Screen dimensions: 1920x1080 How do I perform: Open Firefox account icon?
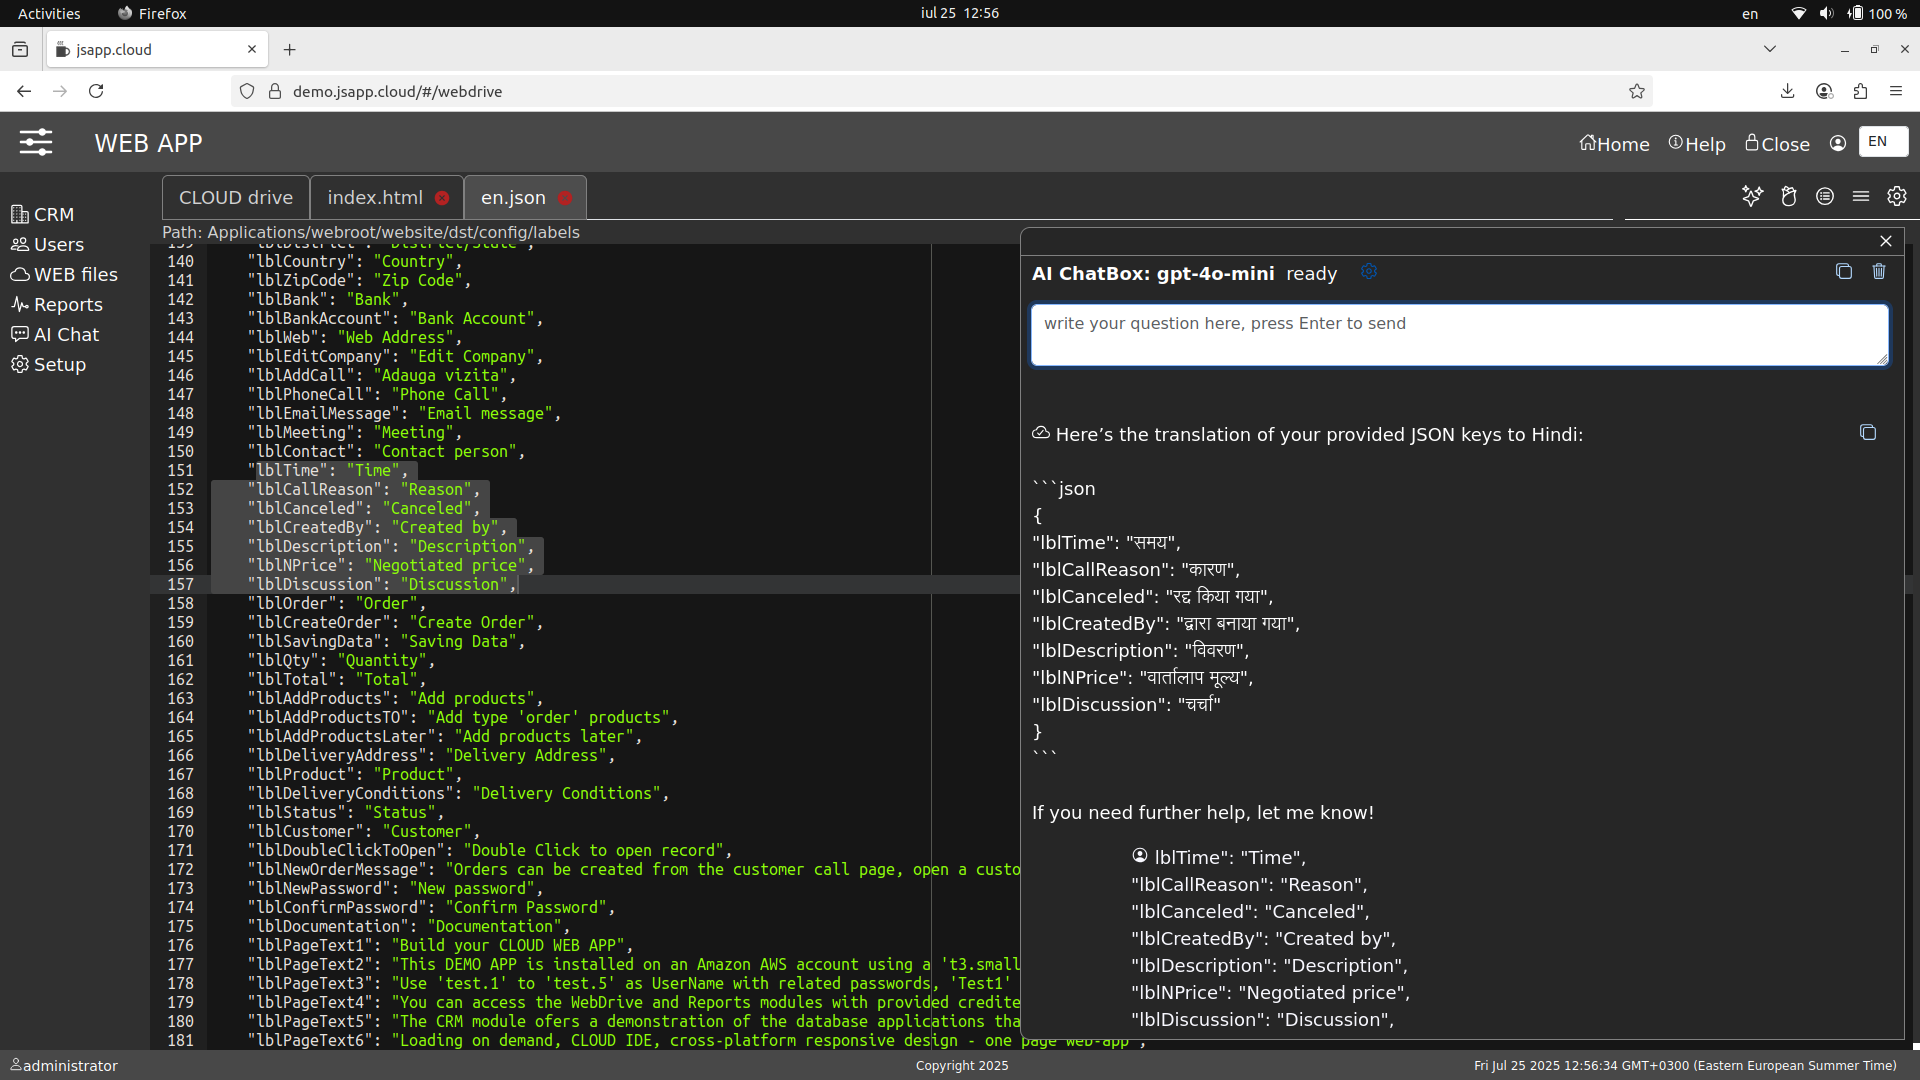pyautogui.click(x=1824, y=91)
